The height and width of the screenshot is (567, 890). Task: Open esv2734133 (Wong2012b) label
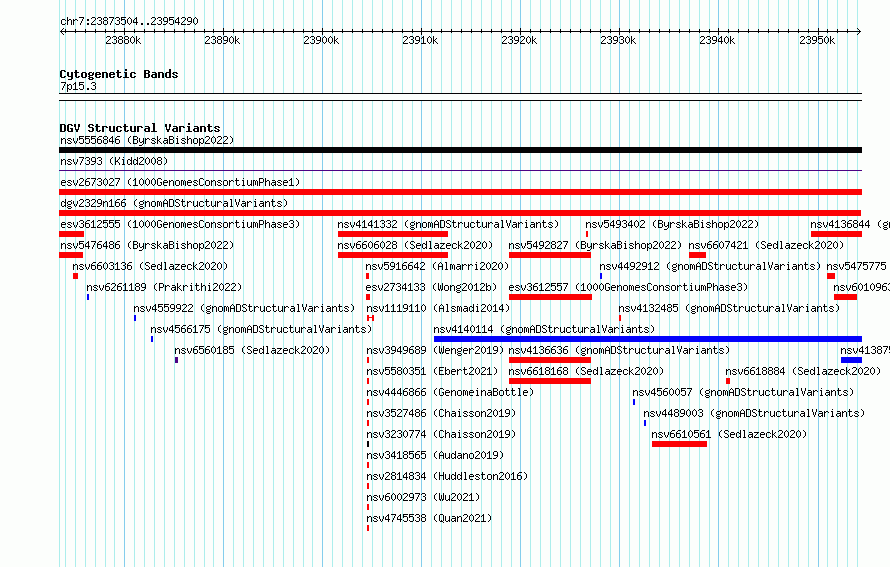point(431,287)
